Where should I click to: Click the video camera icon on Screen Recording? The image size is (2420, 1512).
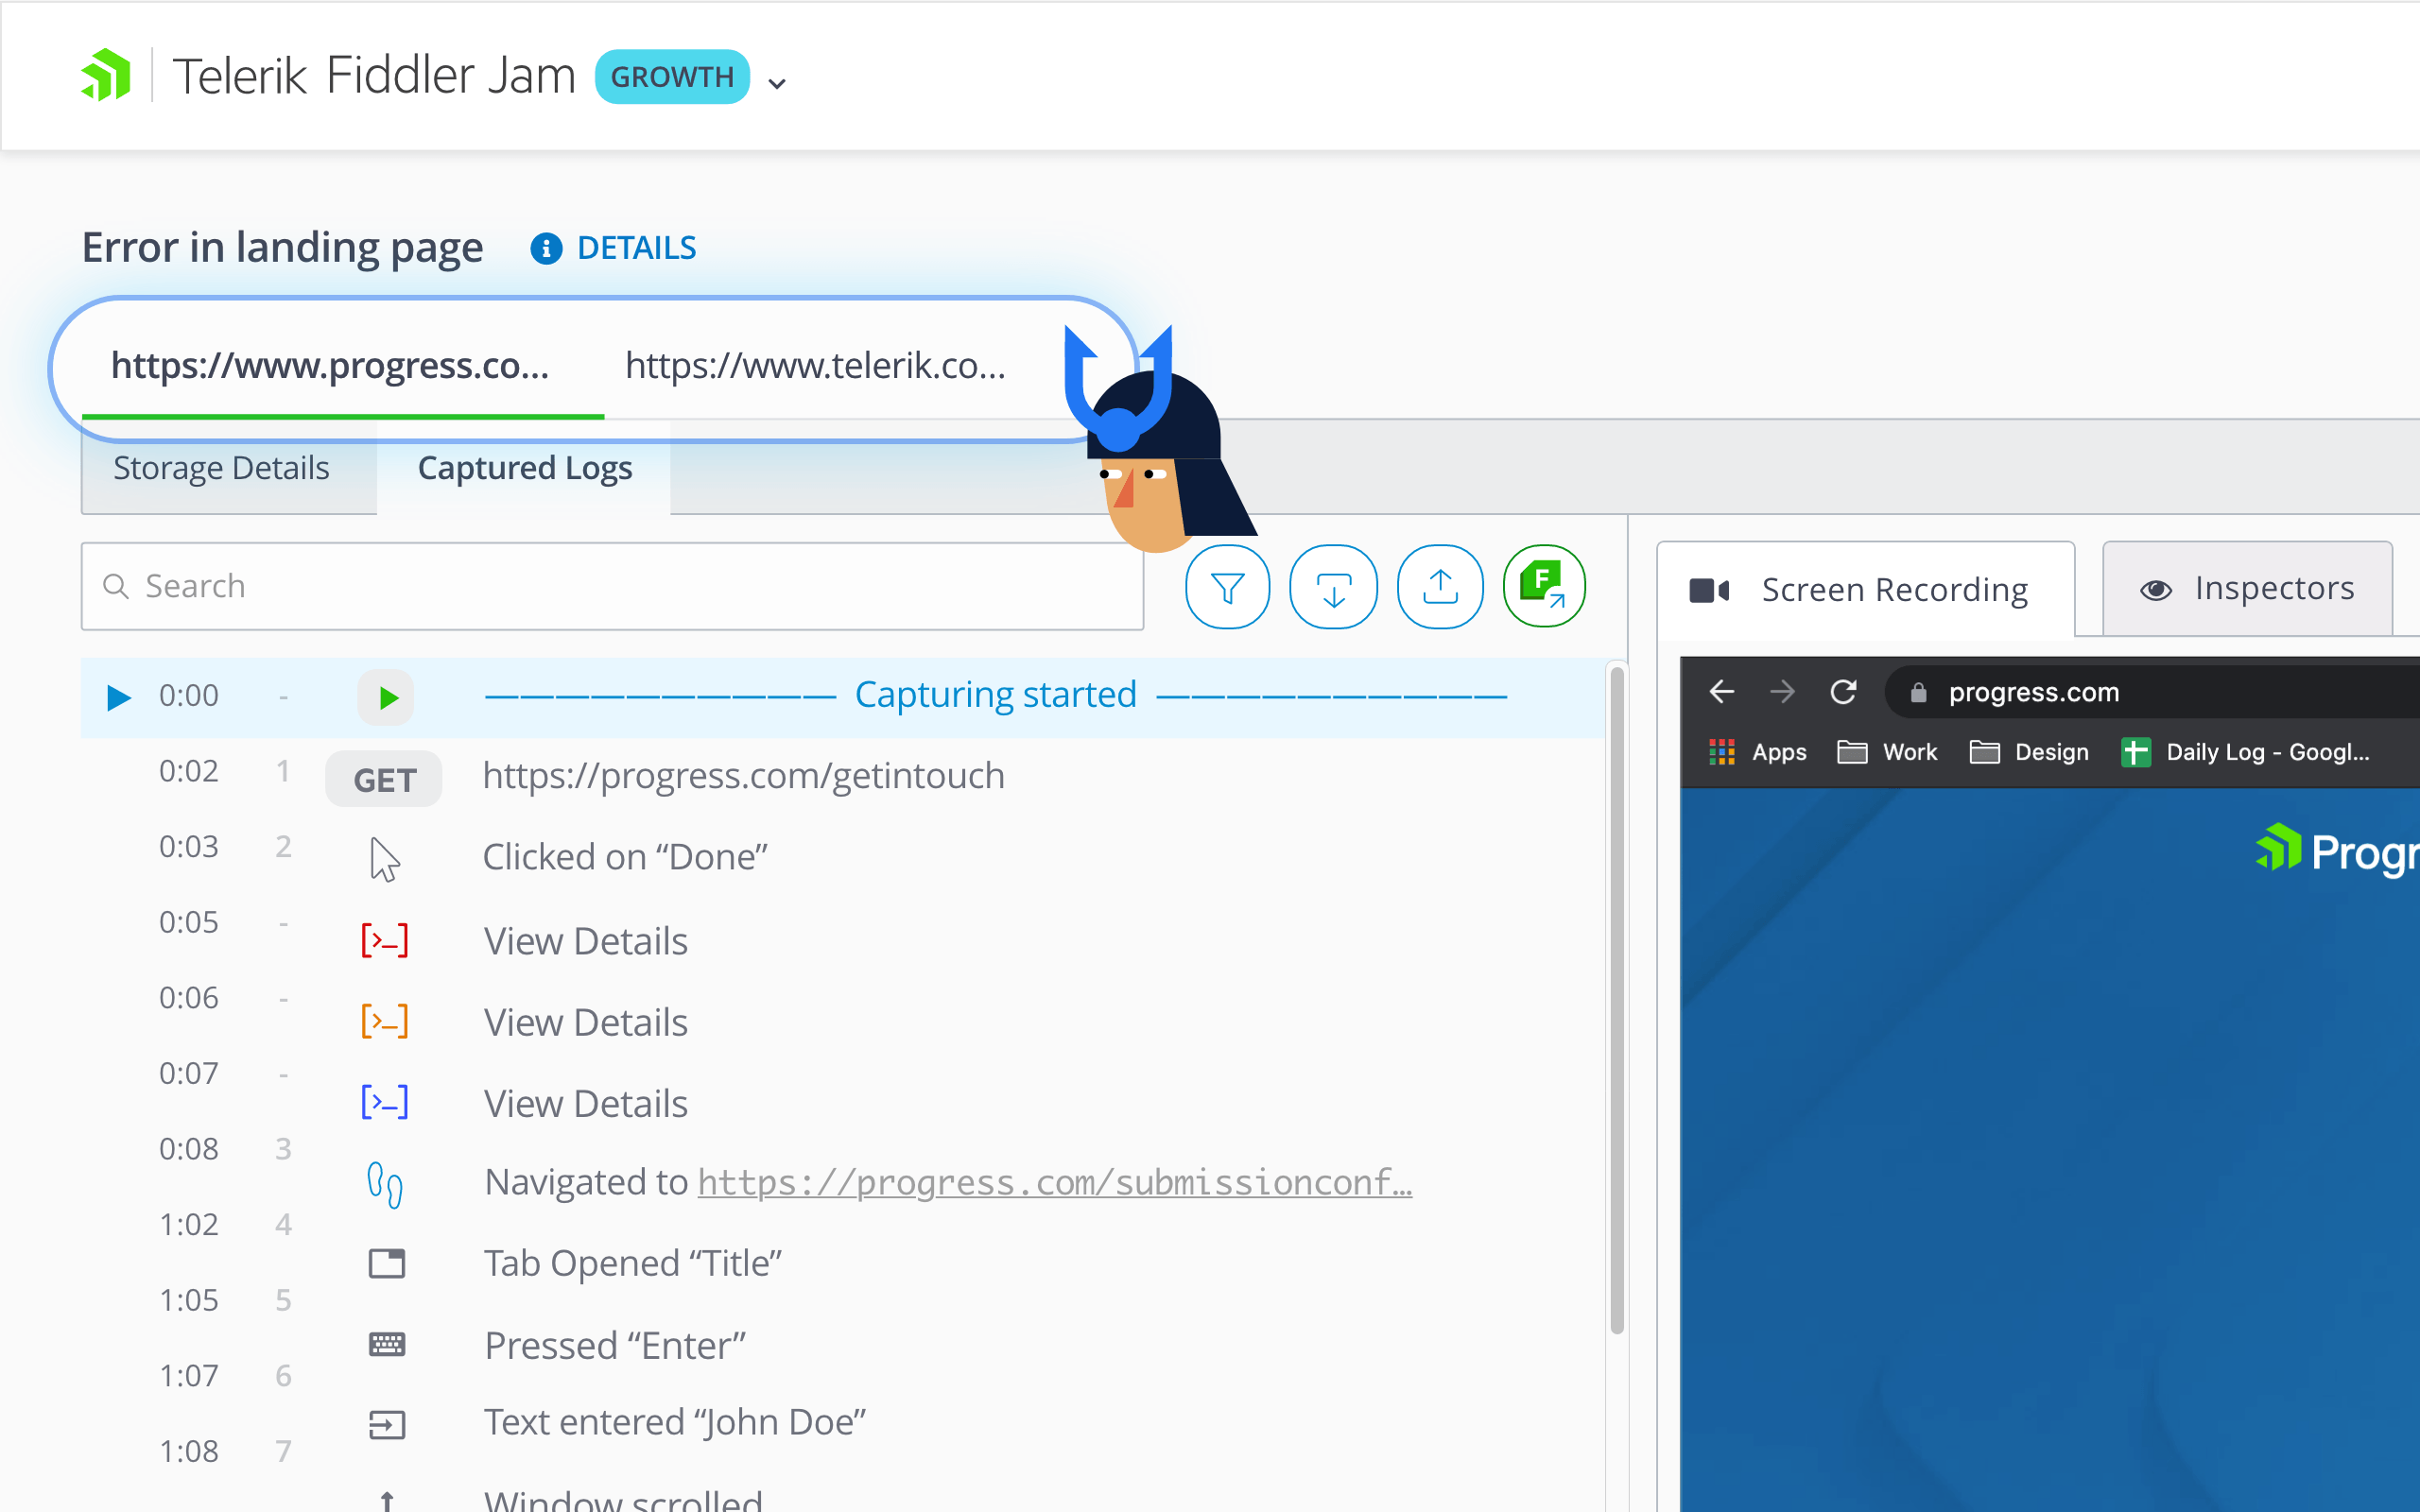[1709, 591]
